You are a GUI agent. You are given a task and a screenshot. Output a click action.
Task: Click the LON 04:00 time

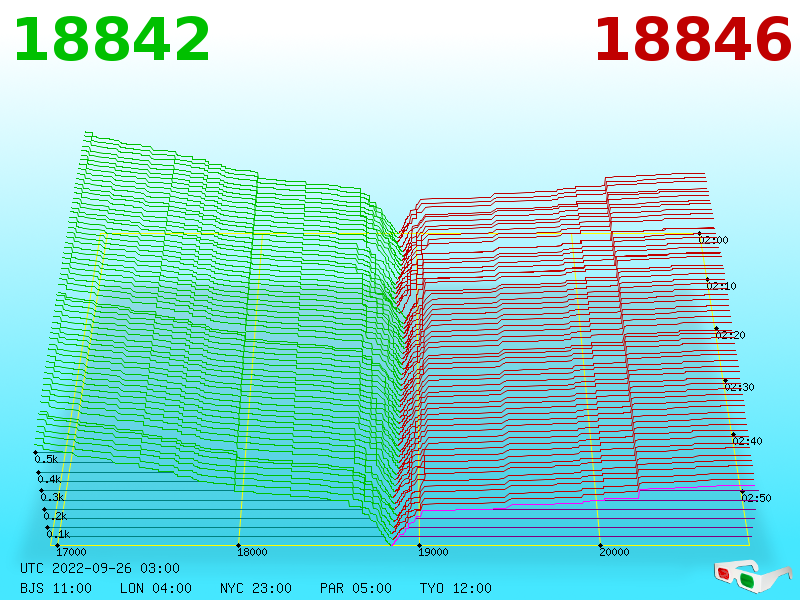[156, 588]
